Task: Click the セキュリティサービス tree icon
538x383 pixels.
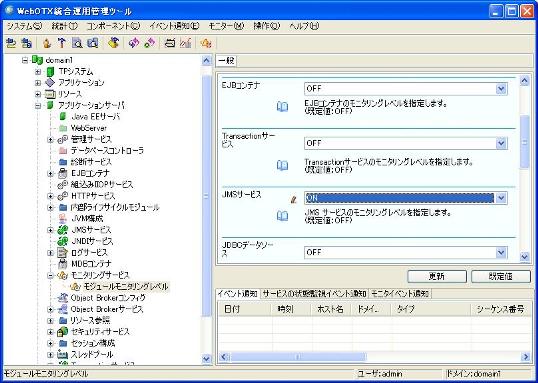Action: point(63,332)
